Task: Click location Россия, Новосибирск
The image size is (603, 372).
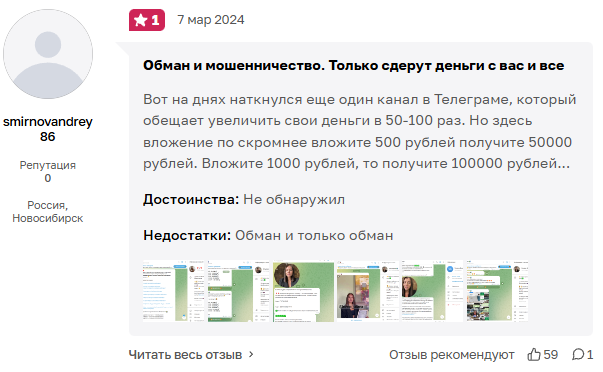Action: click(48, 212)
